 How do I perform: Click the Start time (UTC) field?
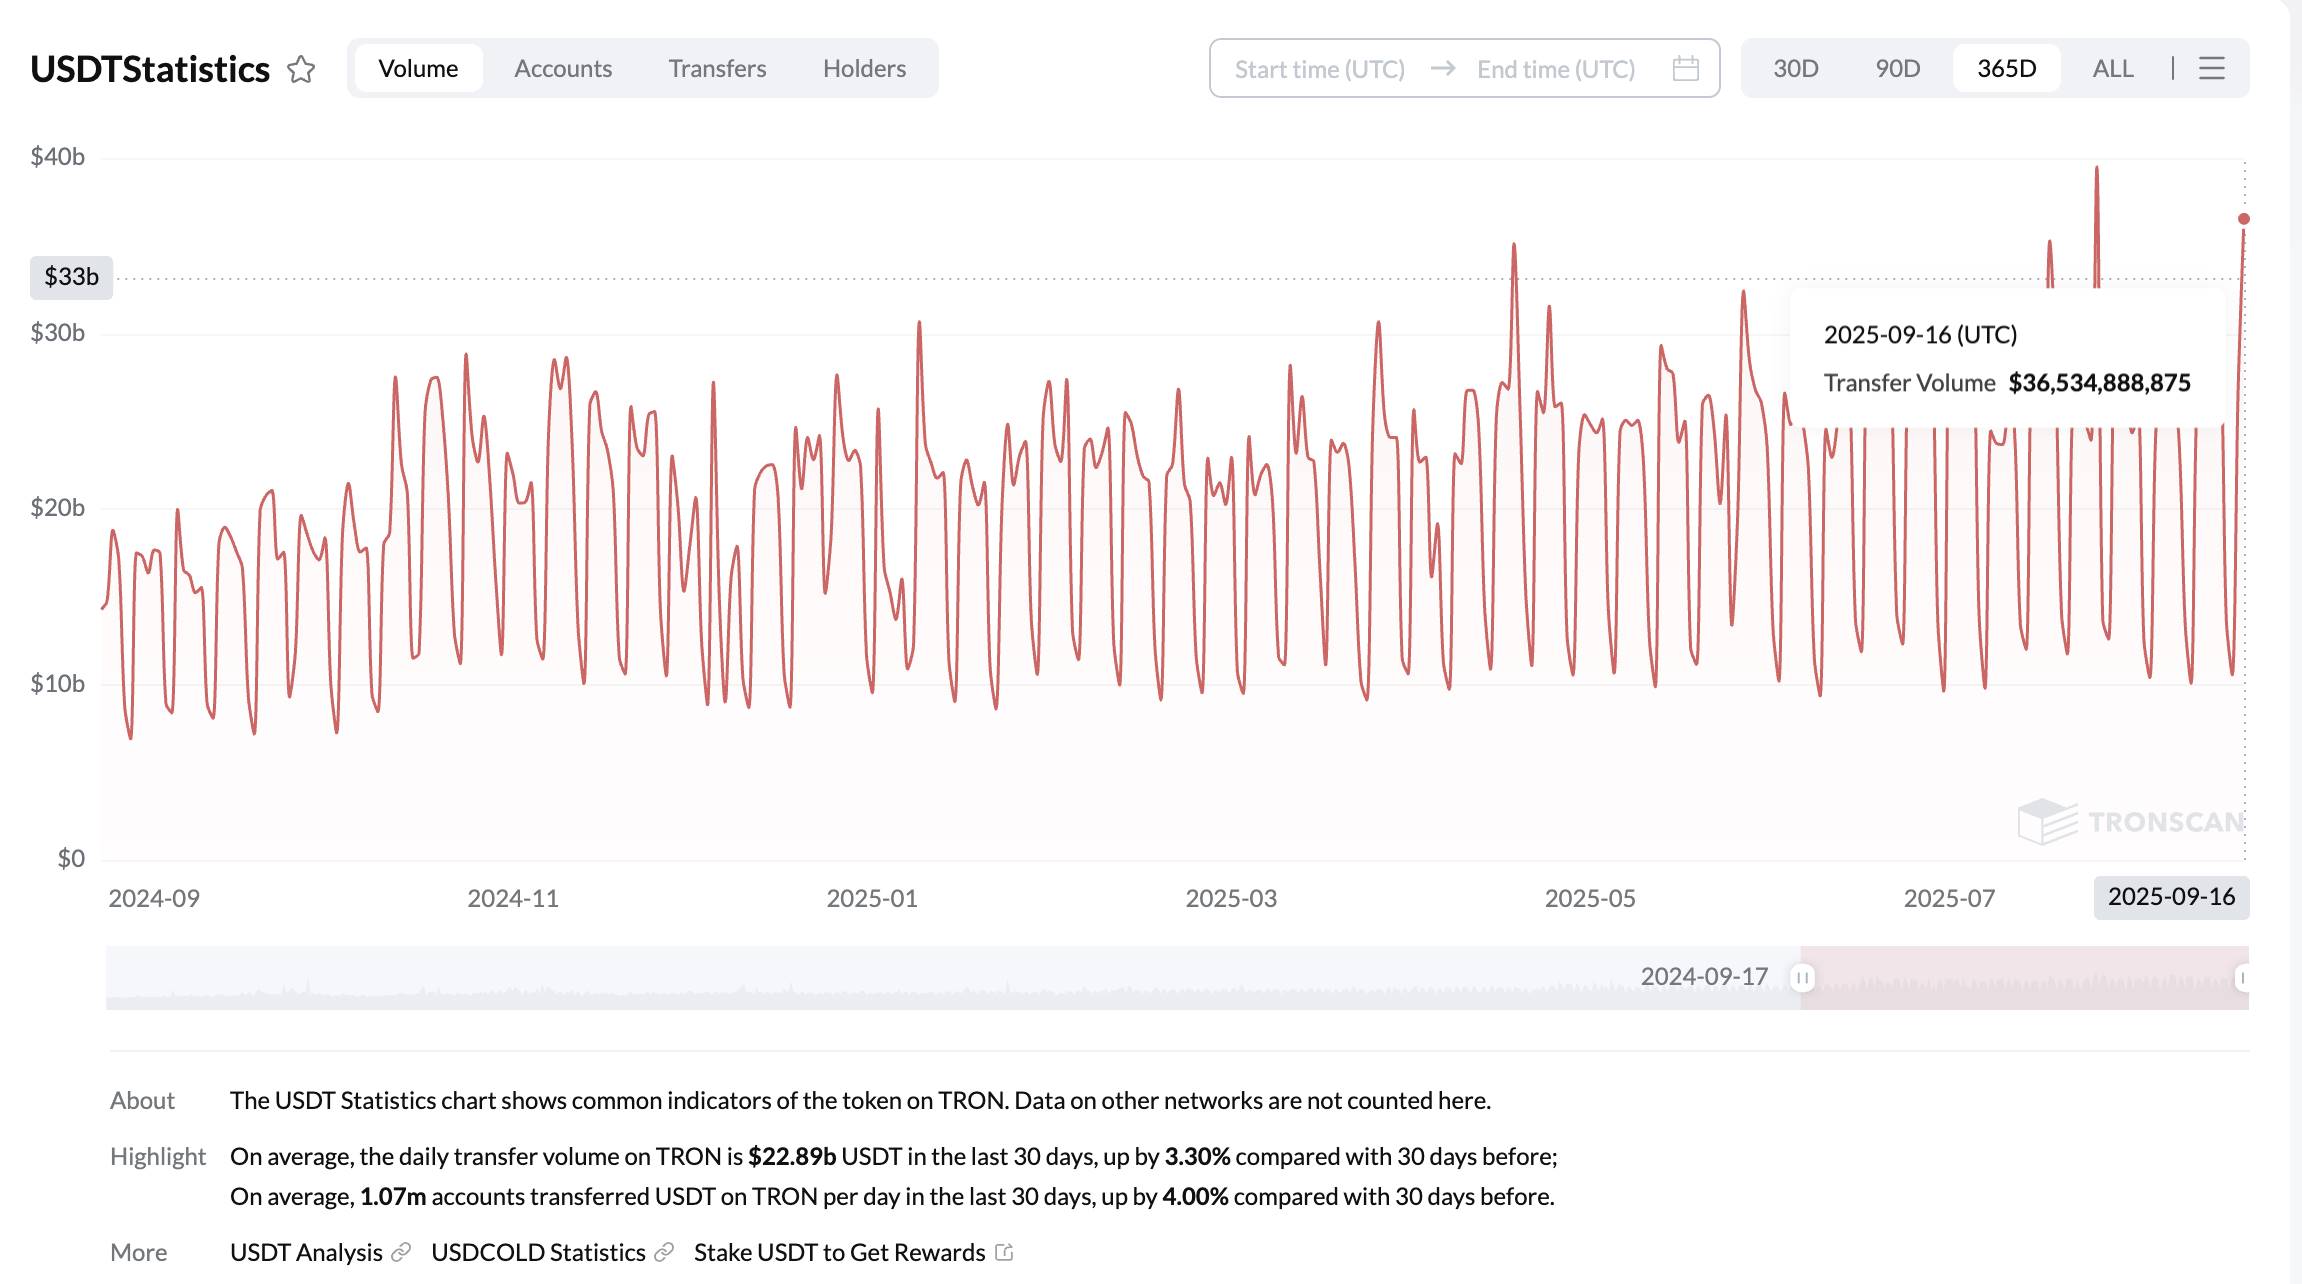1320,69
